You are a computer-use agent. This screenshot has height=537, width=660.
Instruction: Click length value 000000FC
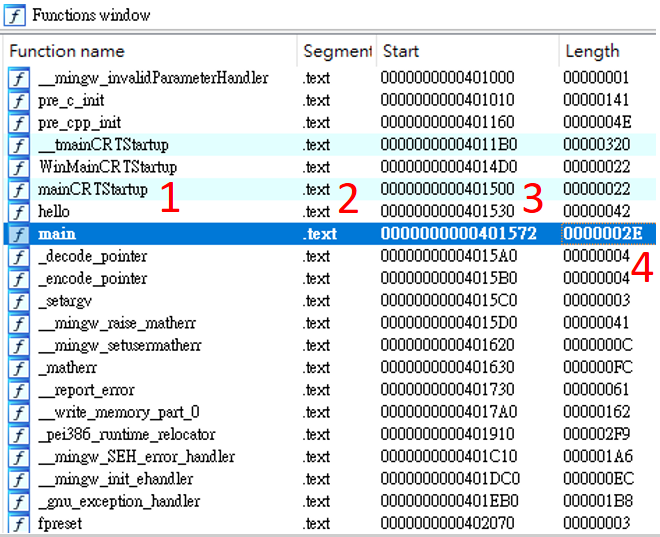(598, 368)
